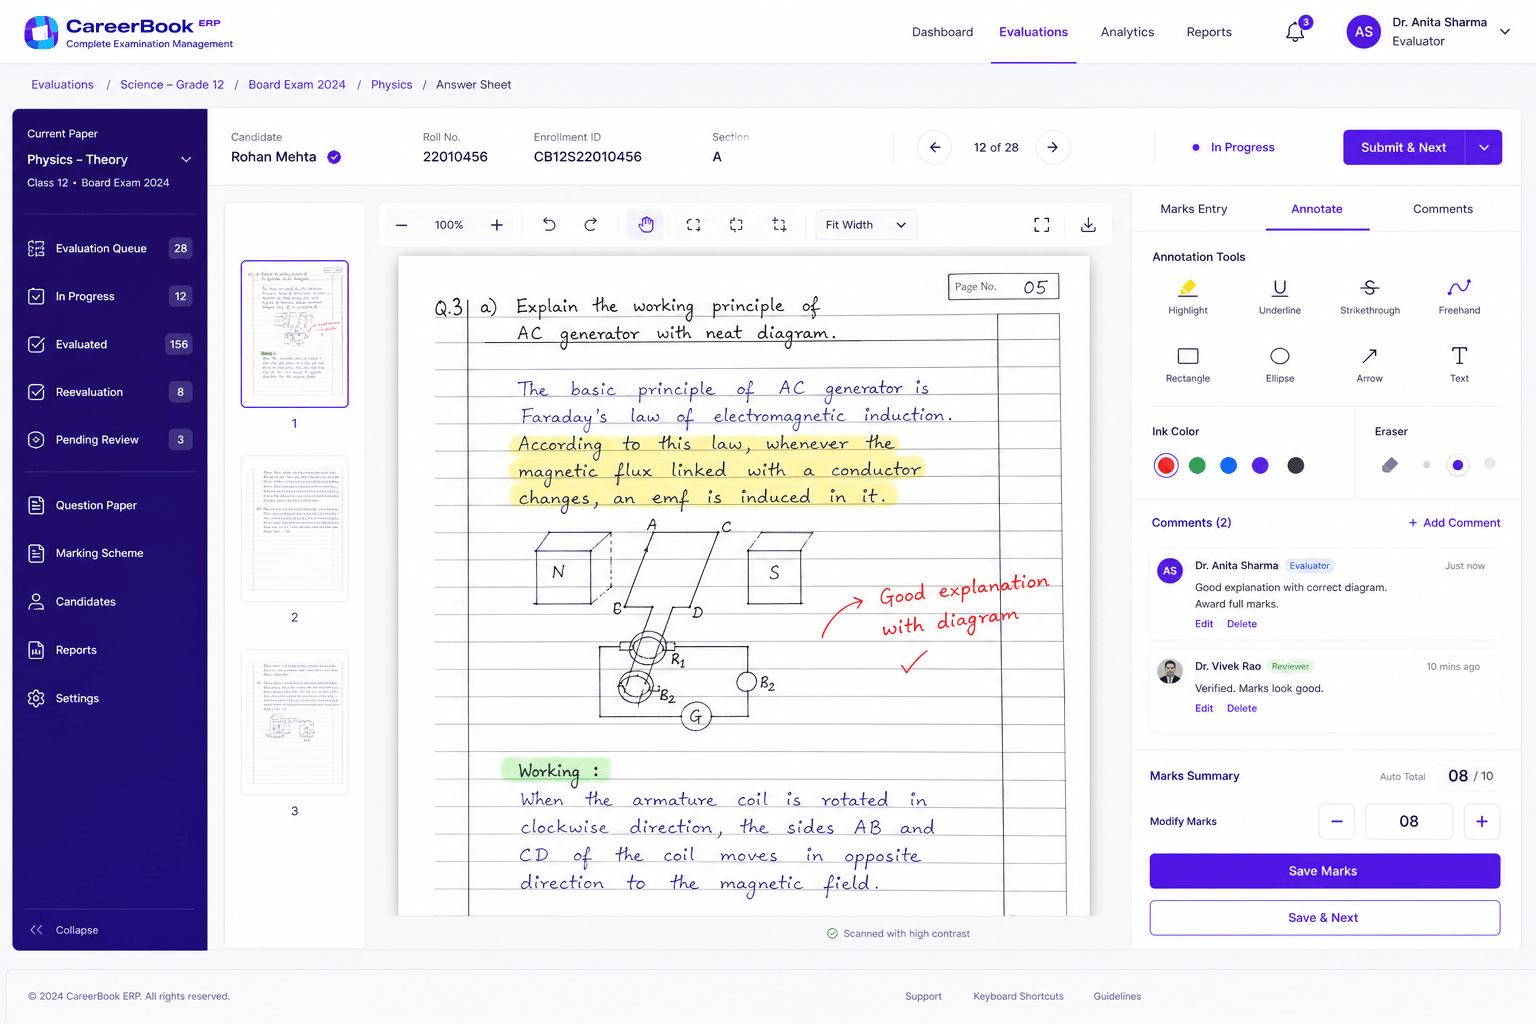
Task: Zoom in the answer sheet
Action: click(x=497, y=225)
